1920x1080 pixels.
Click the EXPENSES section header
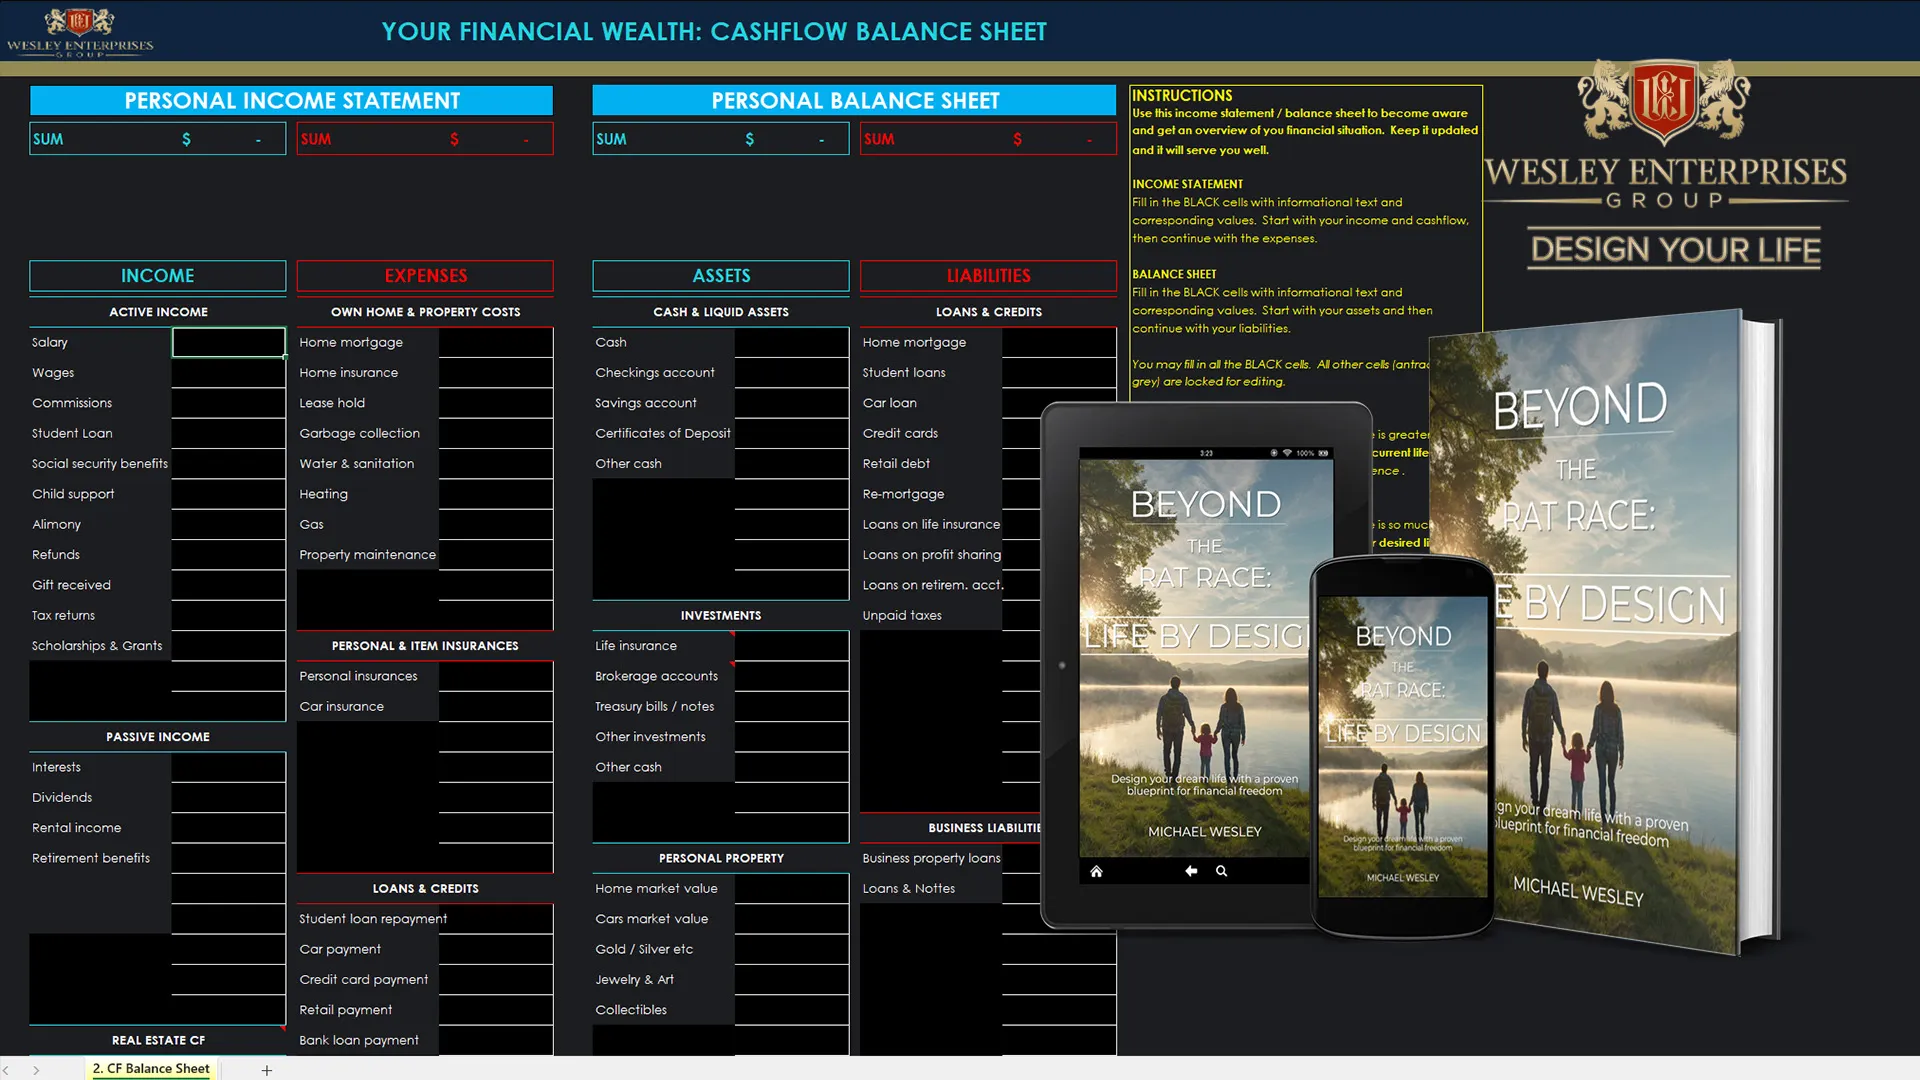[x=425, y=276]
